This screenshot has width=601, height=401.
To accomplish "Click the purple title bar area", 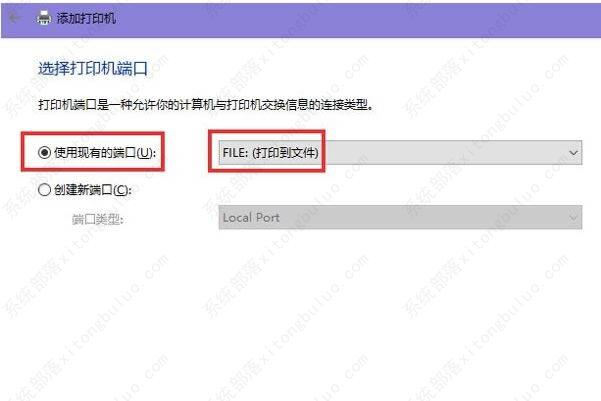I will coord(345,19).
